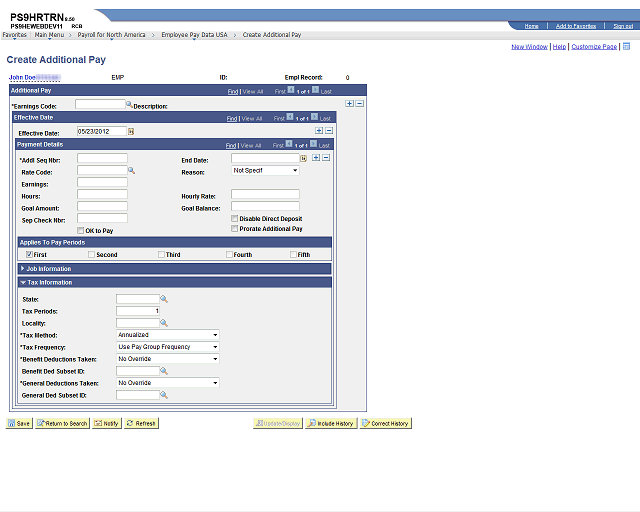Click into the Hourly Rate field
Screen dimensions: 640x512
[265, 194]
